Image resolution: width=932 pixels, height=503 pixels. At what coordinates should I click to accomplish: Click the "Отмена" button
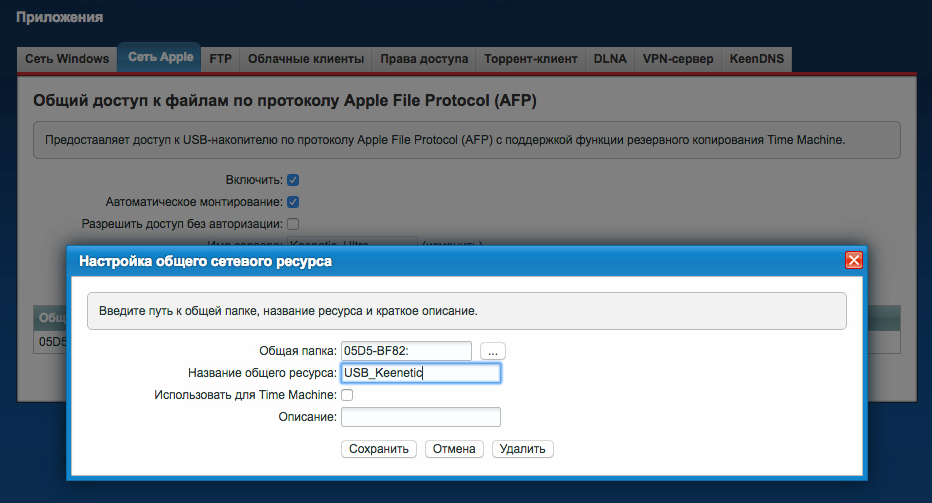[454, 449]
